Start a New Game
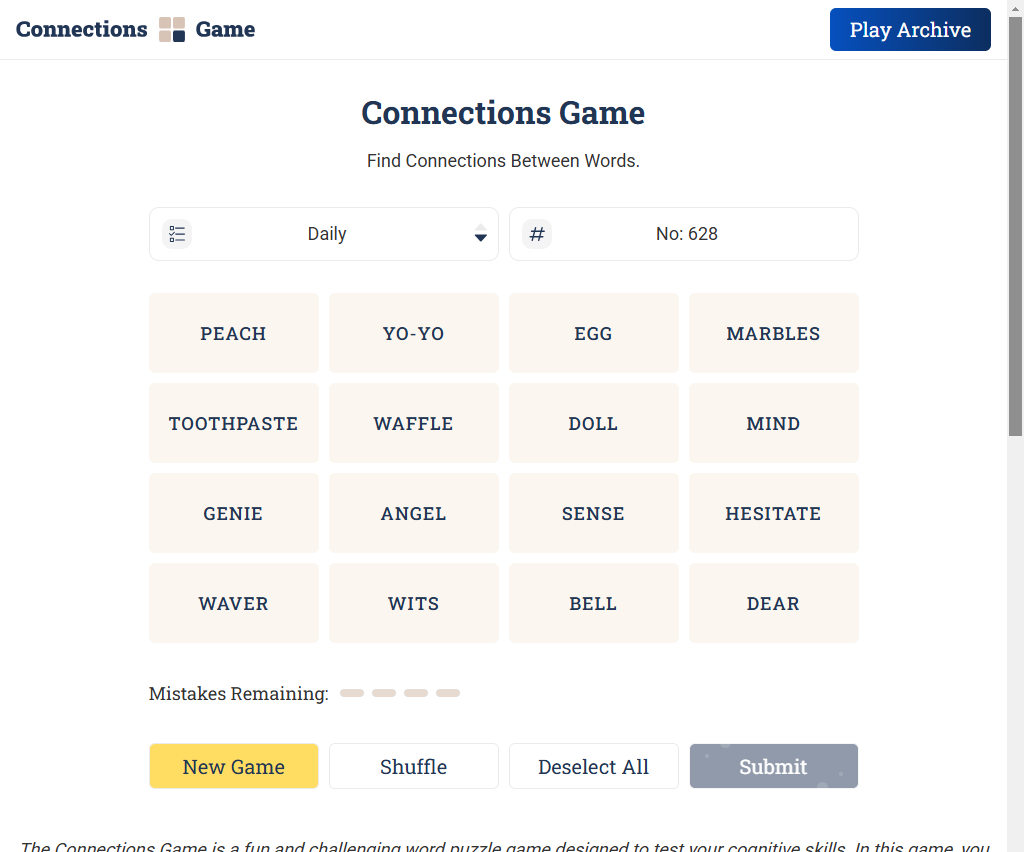Screen dimensions: 1024x852 [233, 767]
